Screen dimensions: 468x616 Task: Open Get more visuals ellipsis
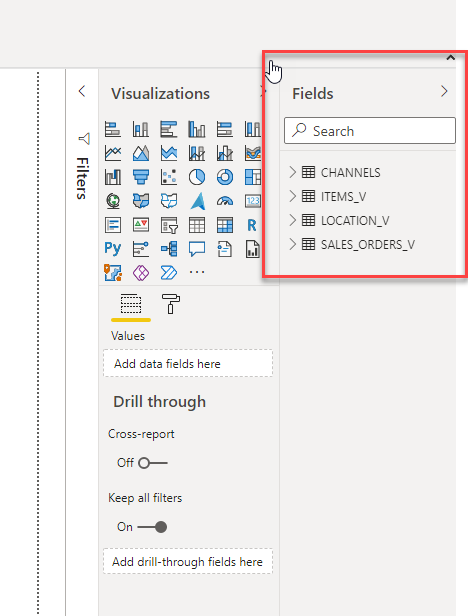coord(197,272)
